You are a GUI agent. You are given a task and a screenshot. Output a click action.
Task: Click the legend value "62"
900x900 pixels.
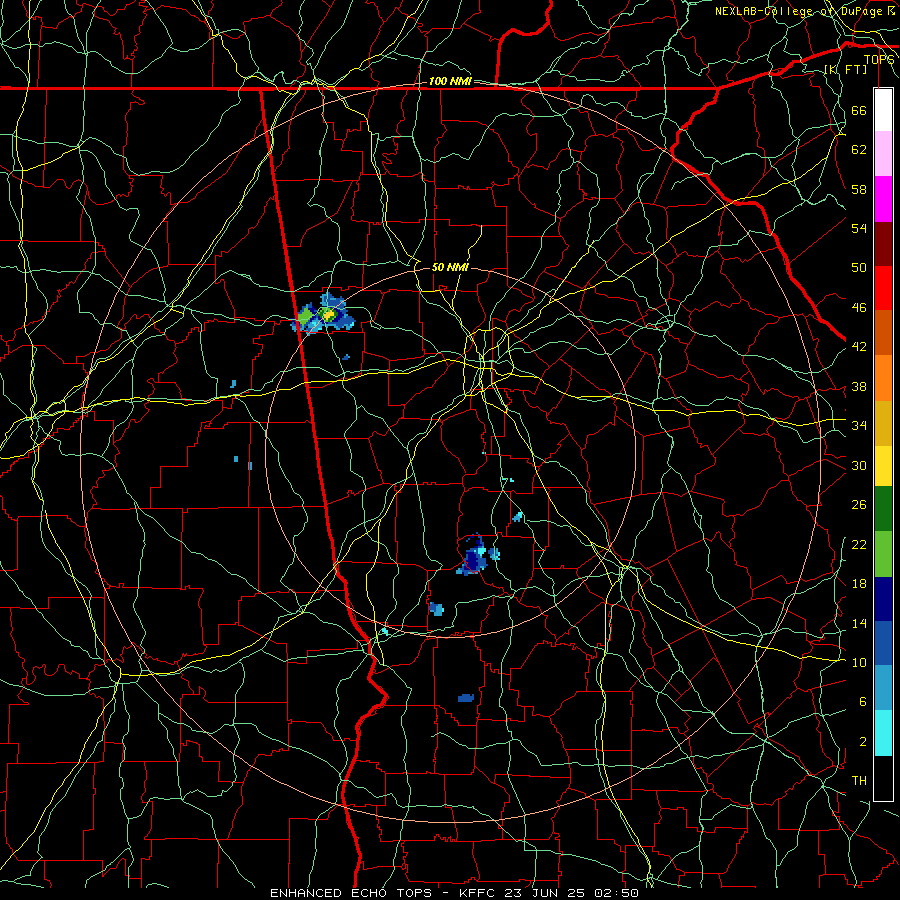[x=859, y=150]
